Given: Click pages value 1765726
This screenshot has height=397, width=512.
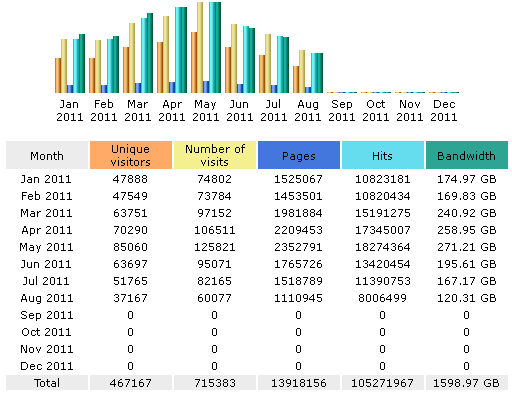Looking at the screenshot, I should tap(298, 264).
